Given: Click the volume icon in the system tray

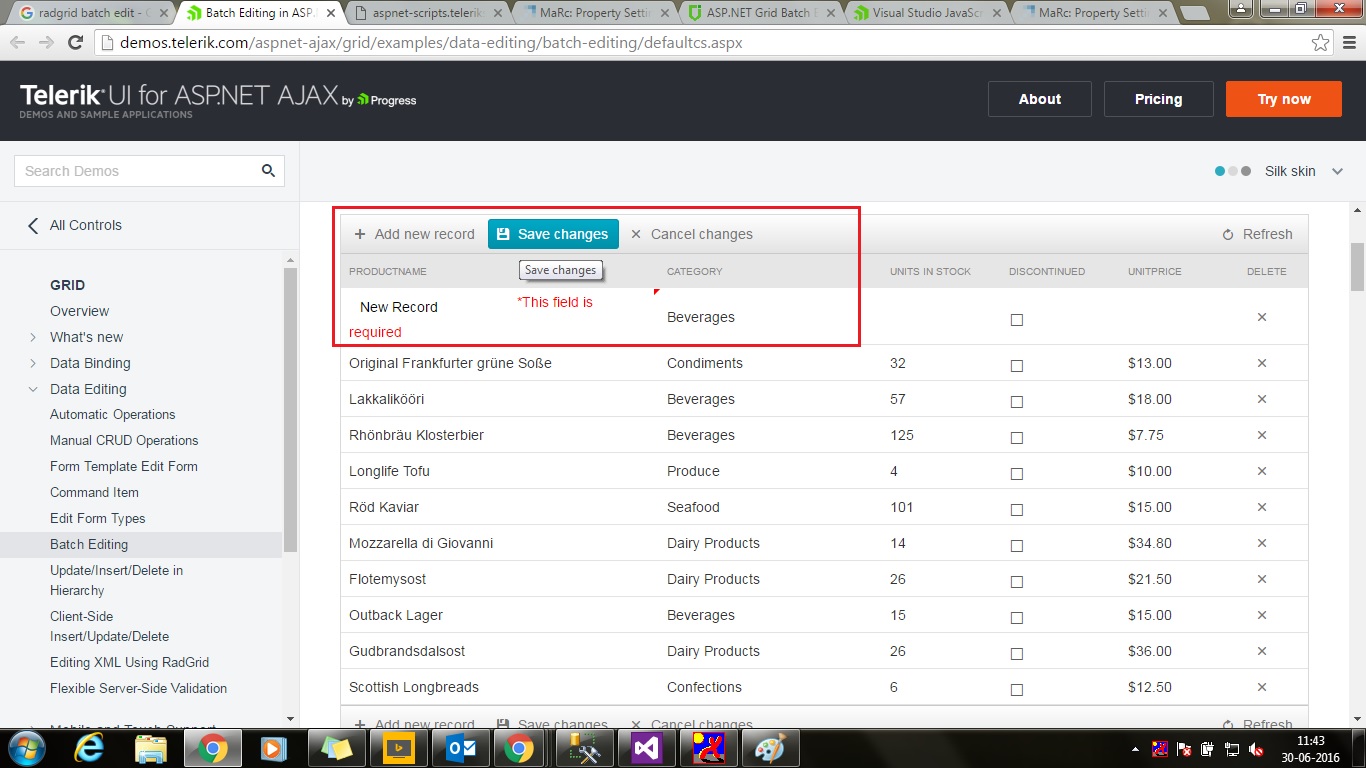Looking at the screenshot, I should [1255, 749].
